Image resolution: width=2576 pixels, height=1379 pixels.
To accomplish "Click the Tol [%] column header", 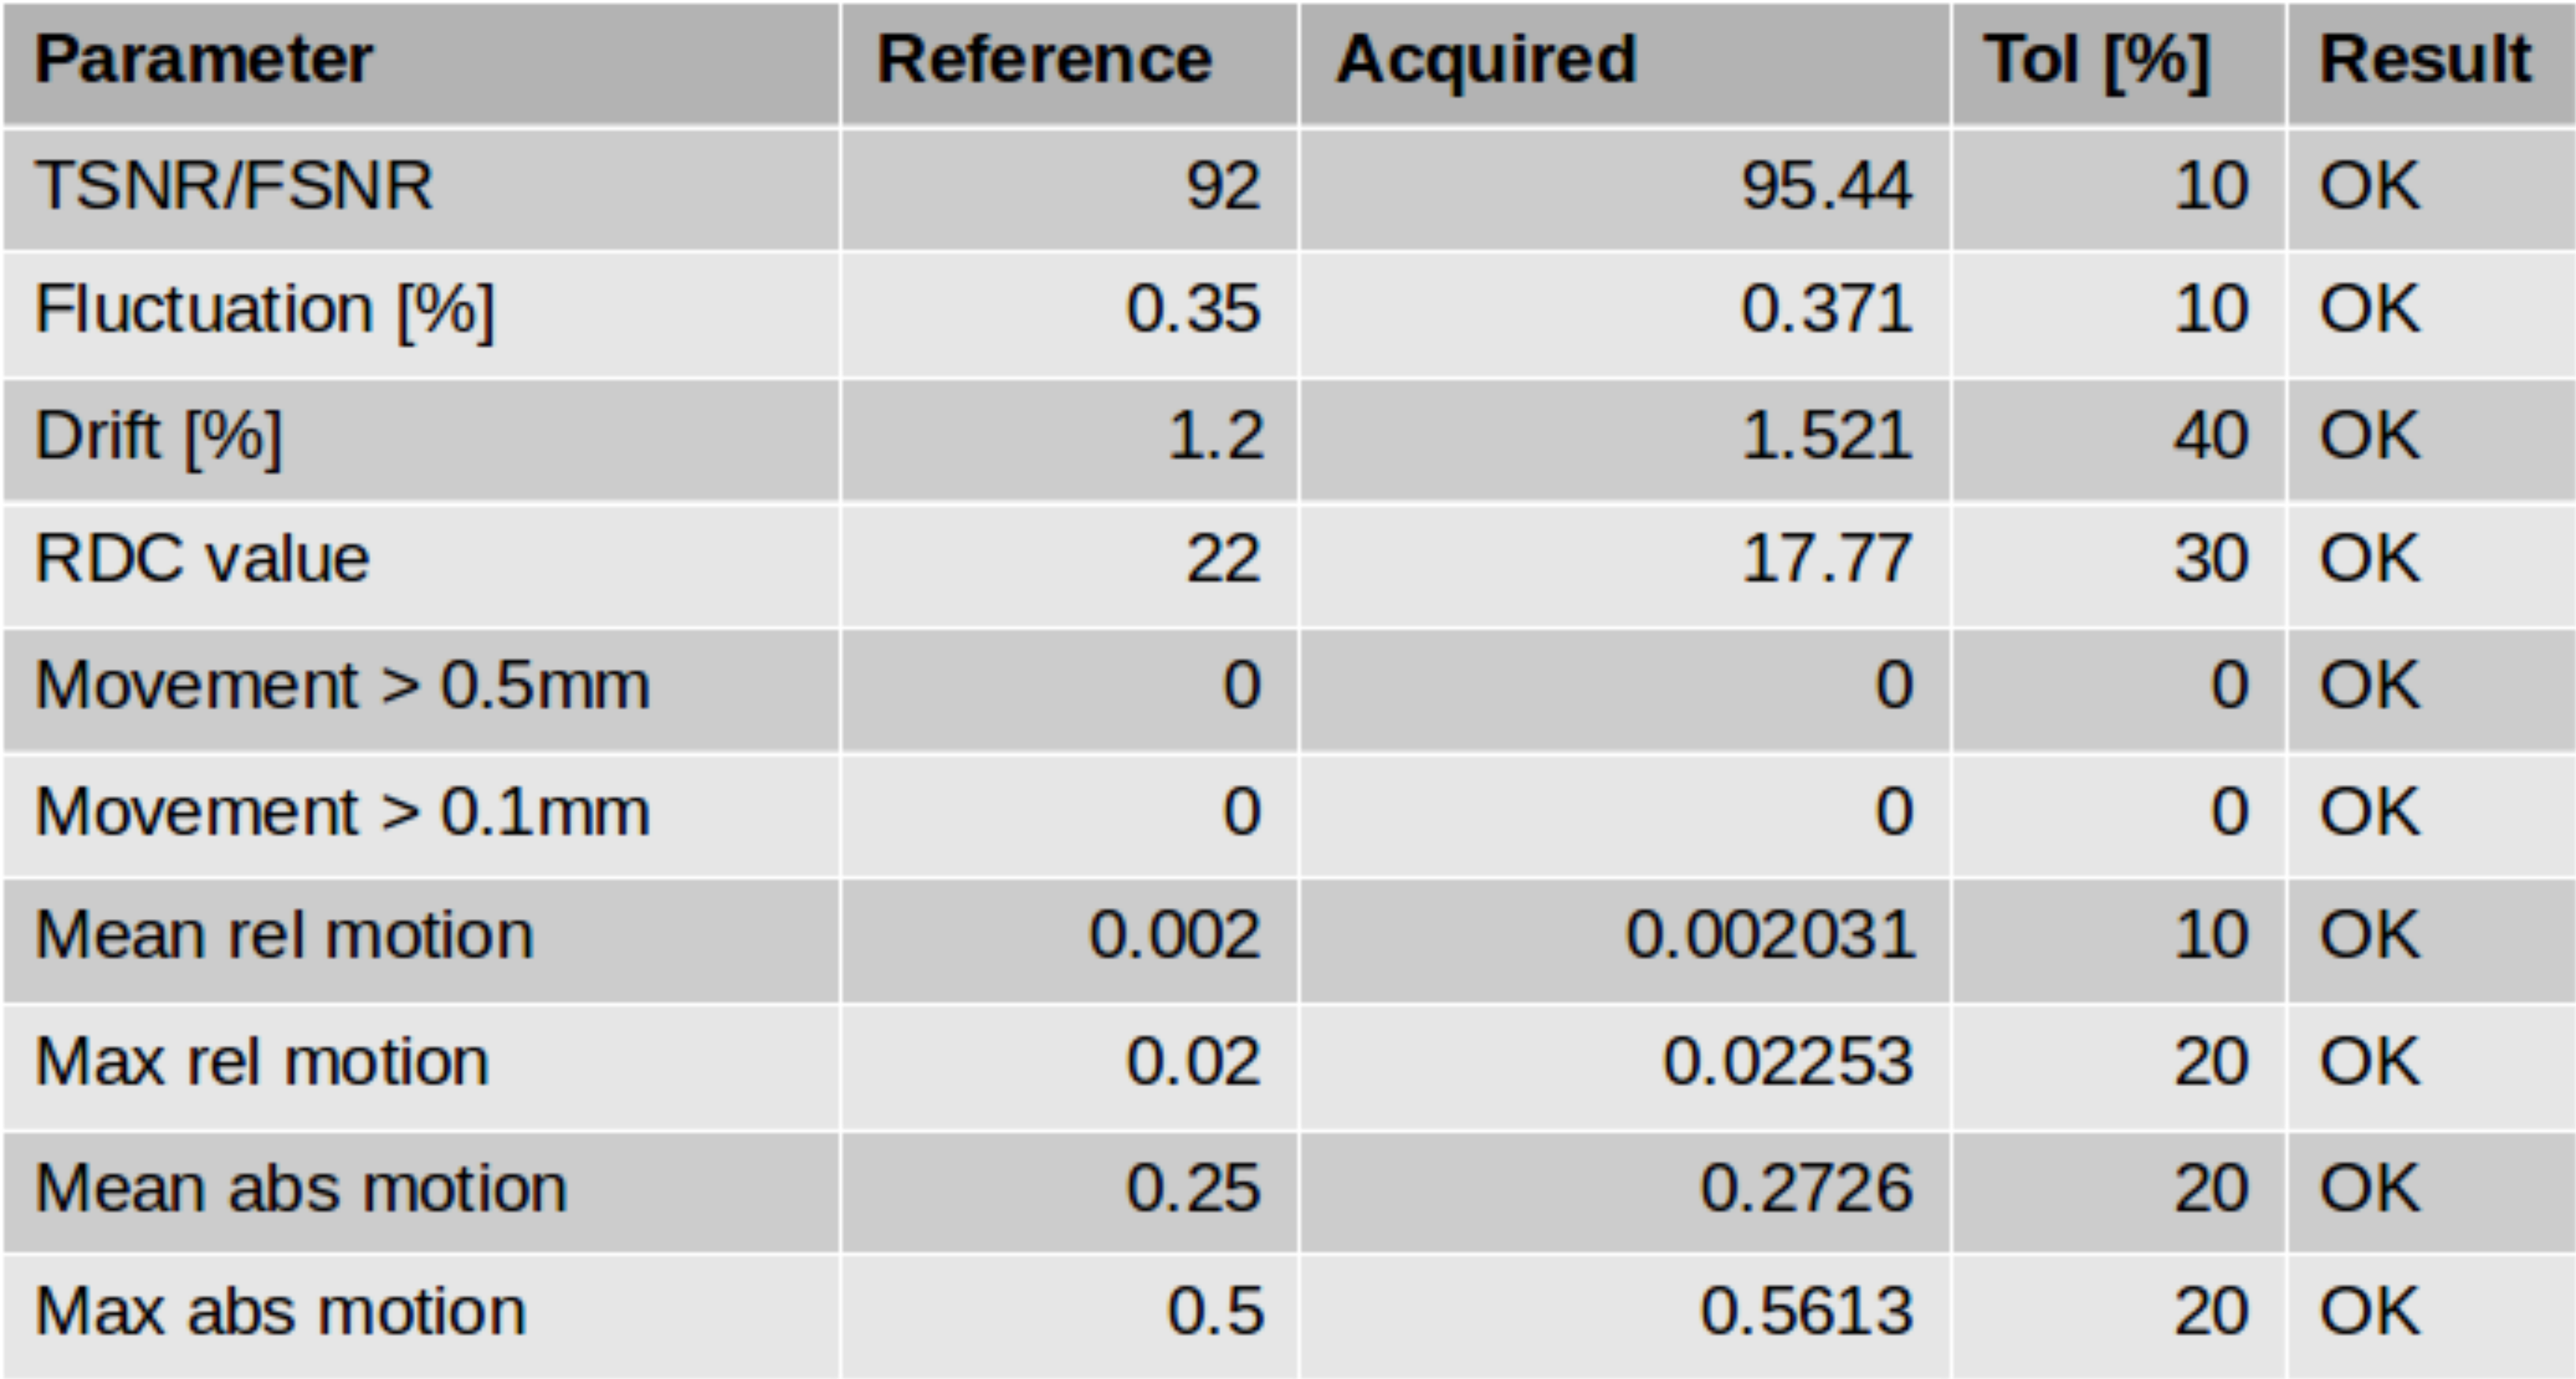I will point(2096,60).
